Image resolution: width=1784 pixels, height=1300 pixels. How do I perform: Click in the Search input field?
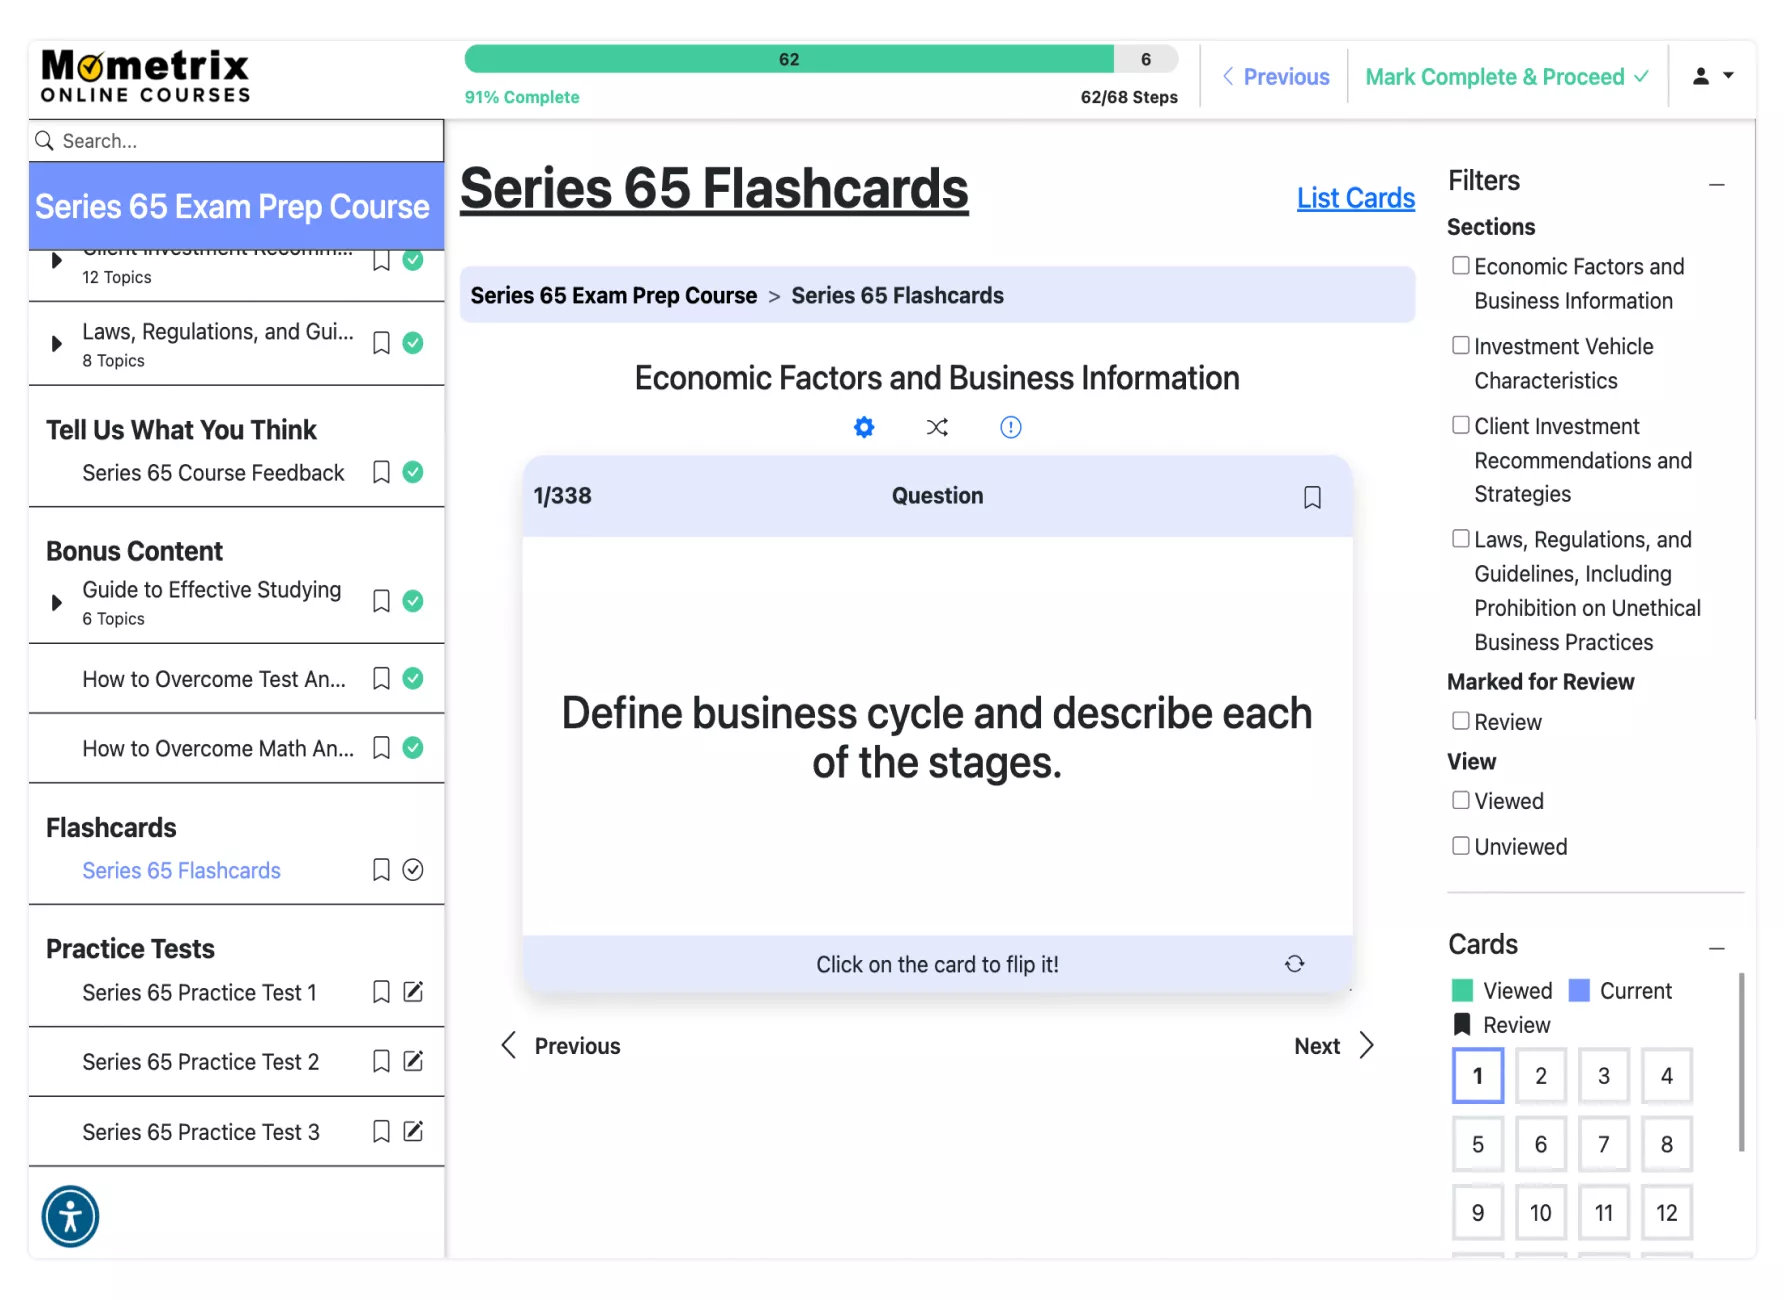tap(240, 141)
